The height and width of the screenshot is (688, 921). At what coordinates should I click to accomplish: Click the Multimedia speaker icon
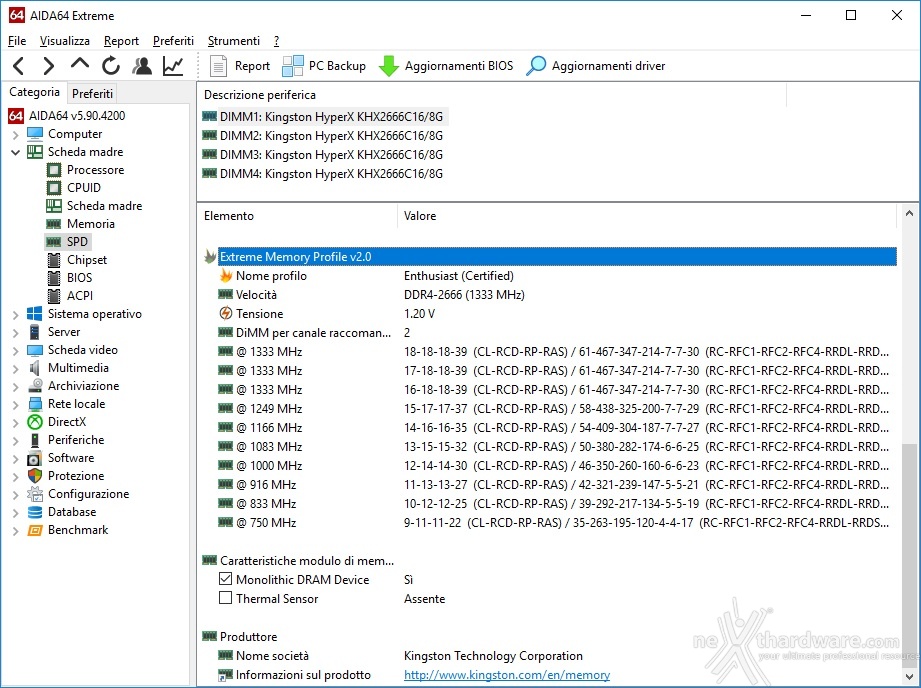[x=35, y=368]
